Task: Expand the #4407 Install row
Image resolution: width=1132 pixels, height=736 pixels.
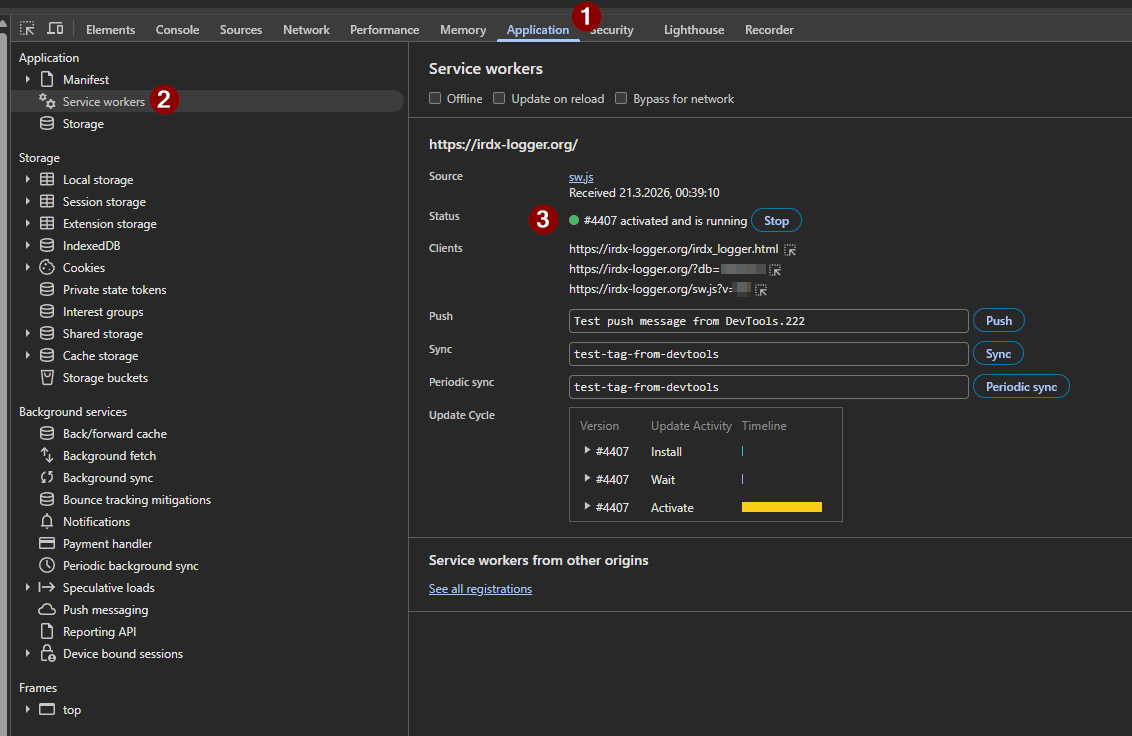Action: tap(587, 451)
